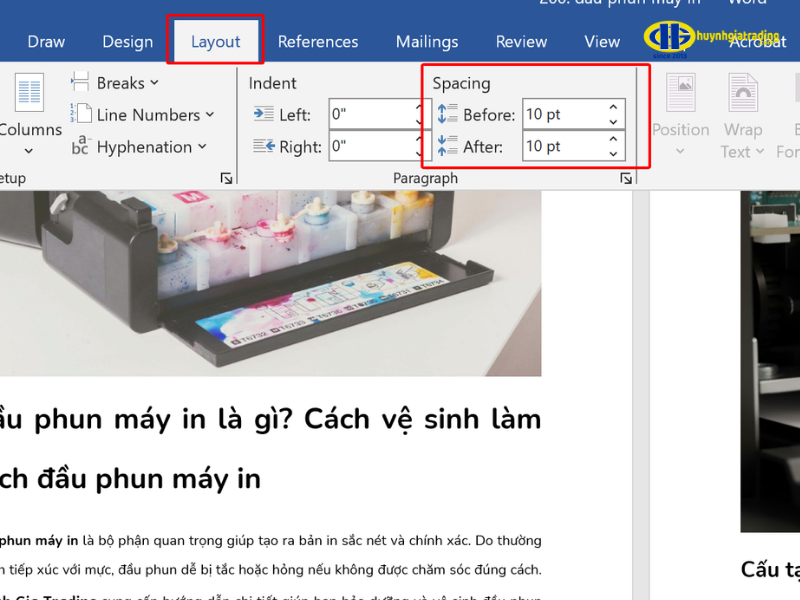Expand the Breaks dropdown menu

tap(154, 82)
